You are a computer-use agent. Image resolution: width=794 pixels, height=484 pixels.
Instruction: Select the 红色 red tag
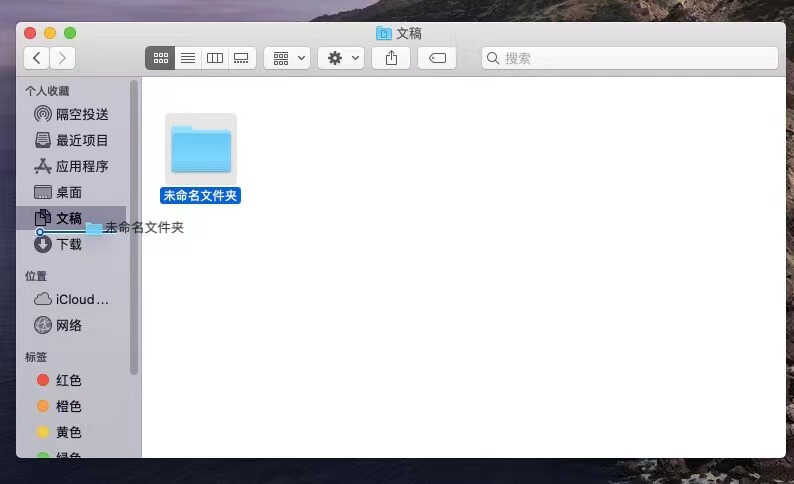coord(71,380)
